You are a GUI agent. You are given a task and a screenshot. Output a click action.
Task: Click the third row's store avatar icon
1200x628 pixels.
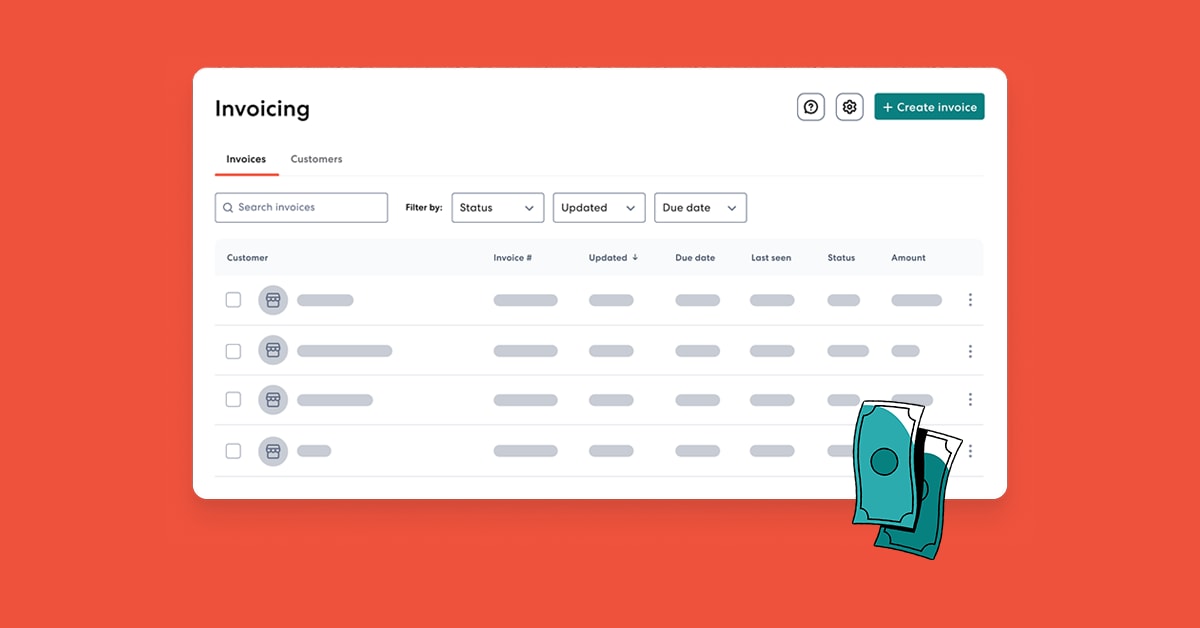(x=273, y=400)
